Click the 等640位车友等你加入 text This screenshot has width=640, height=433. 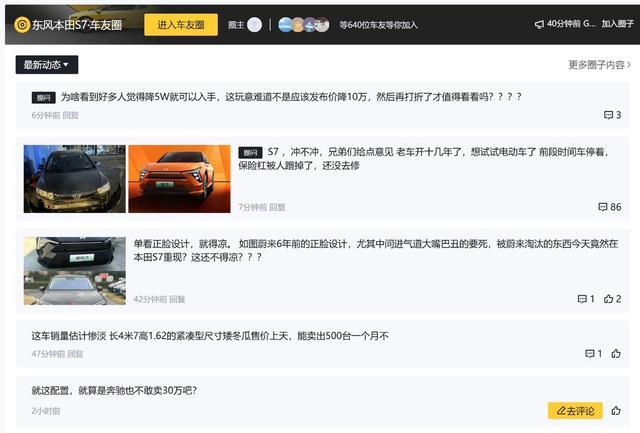click(378, 25)
